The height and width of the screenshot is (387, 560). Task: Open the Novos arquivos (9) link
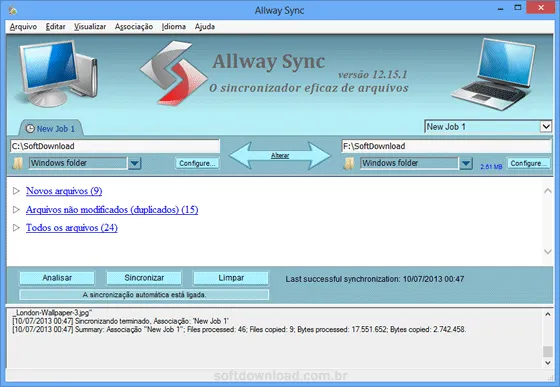(x=64, y=191)
